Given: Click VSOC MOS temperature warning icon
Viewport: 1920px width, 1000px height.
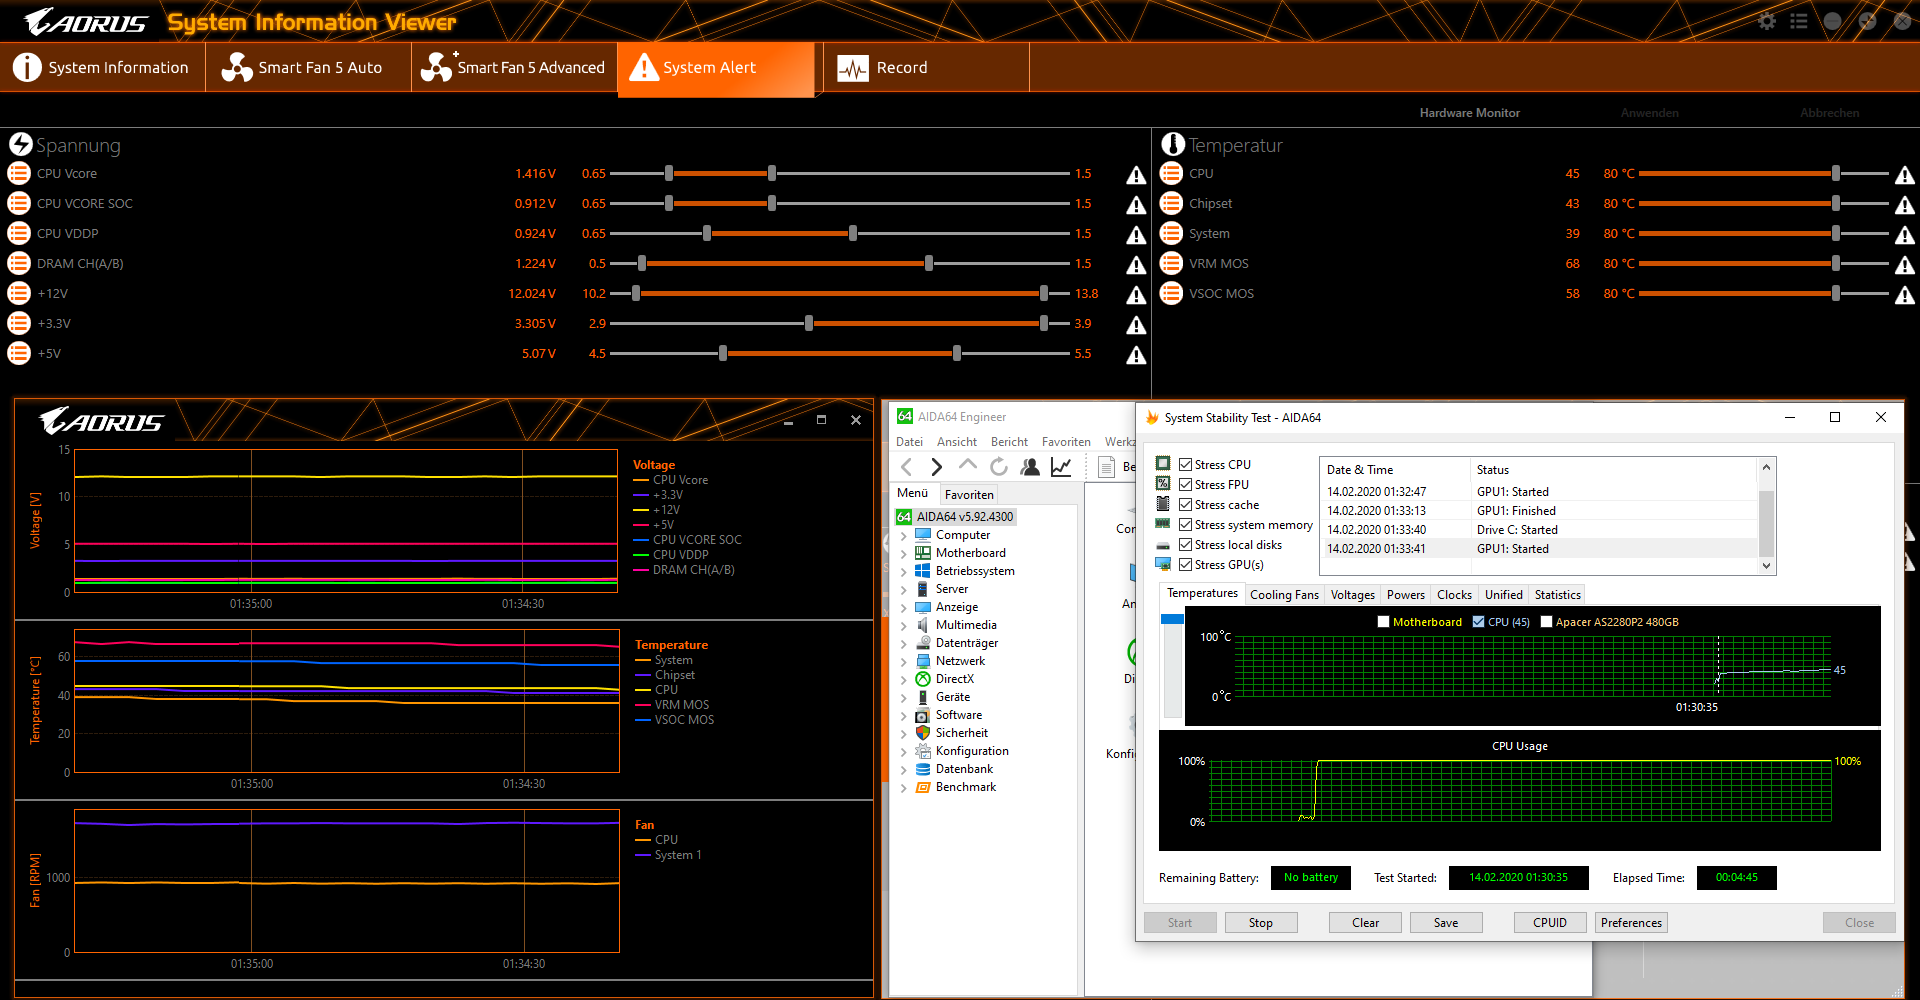Looking at the screenshot, I should point(1905,295).
